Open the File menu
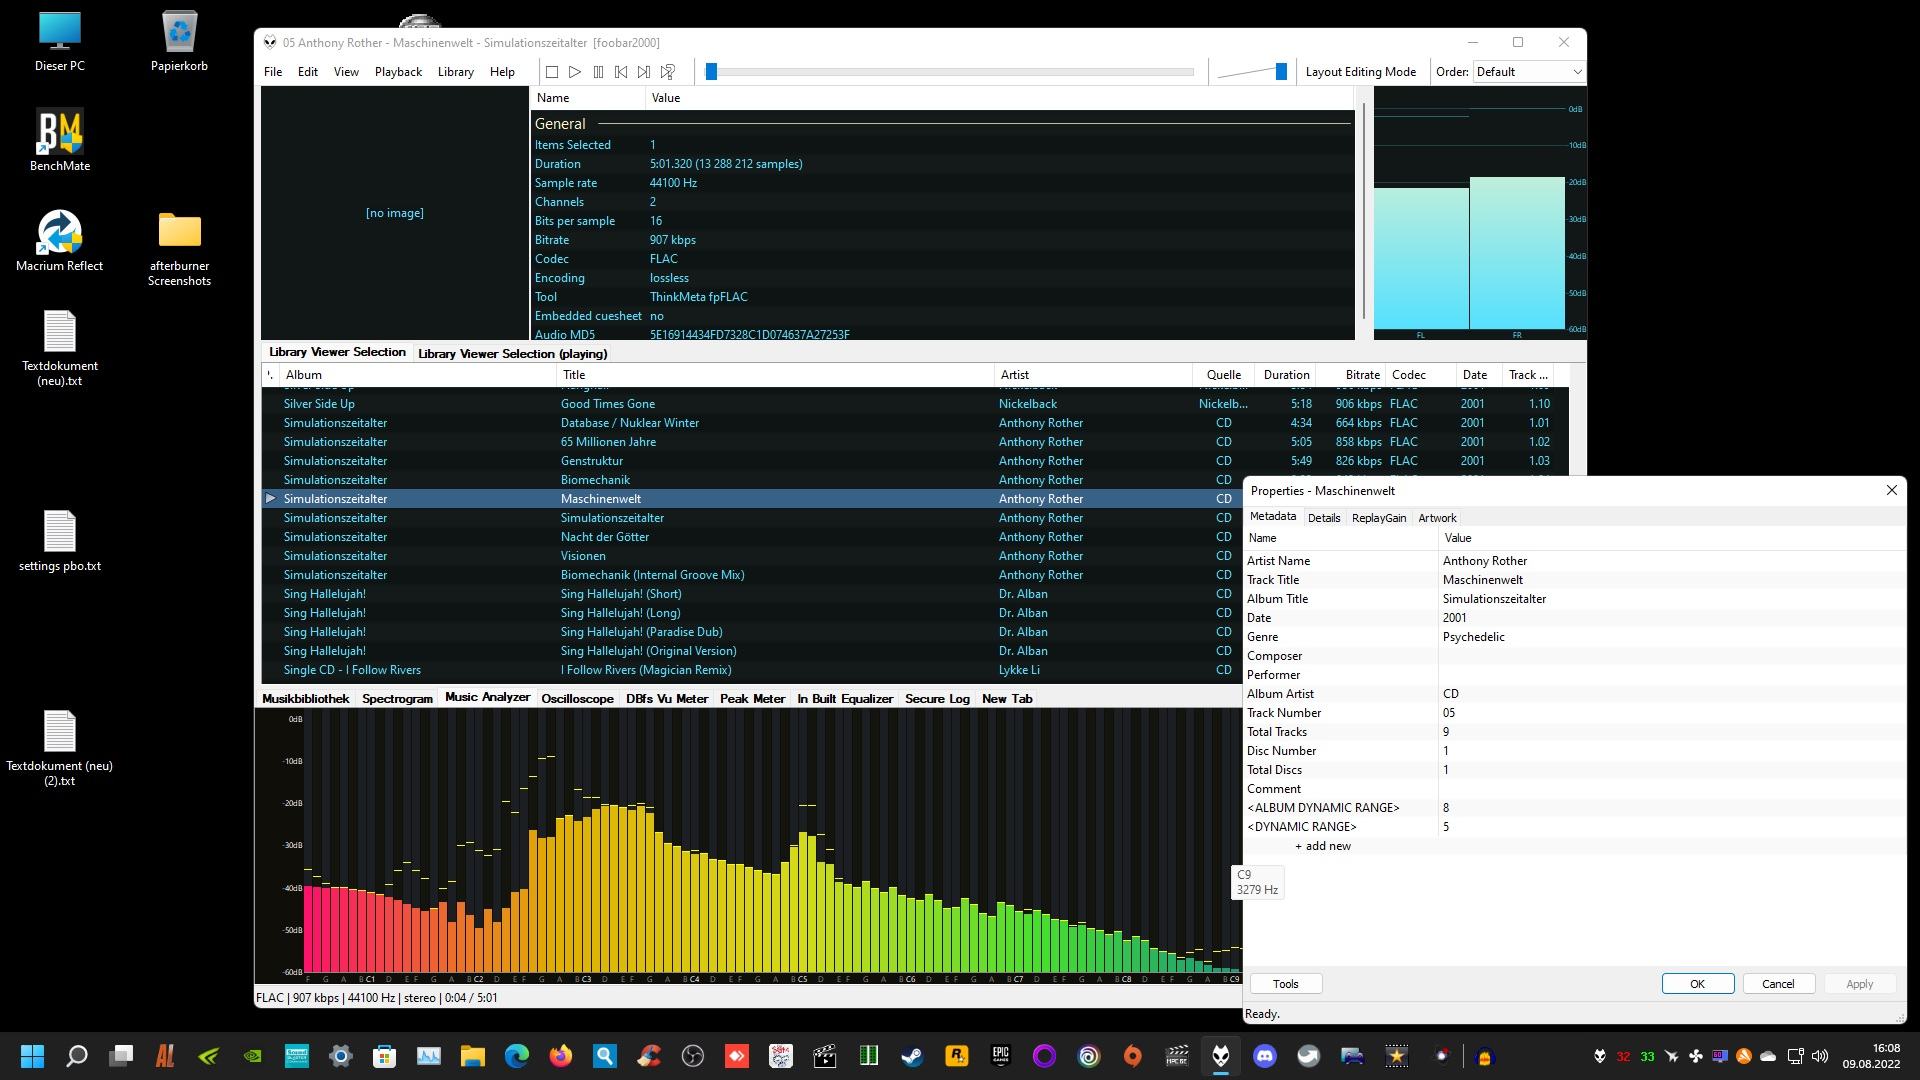1920x1080 pixels. [273, 72]
